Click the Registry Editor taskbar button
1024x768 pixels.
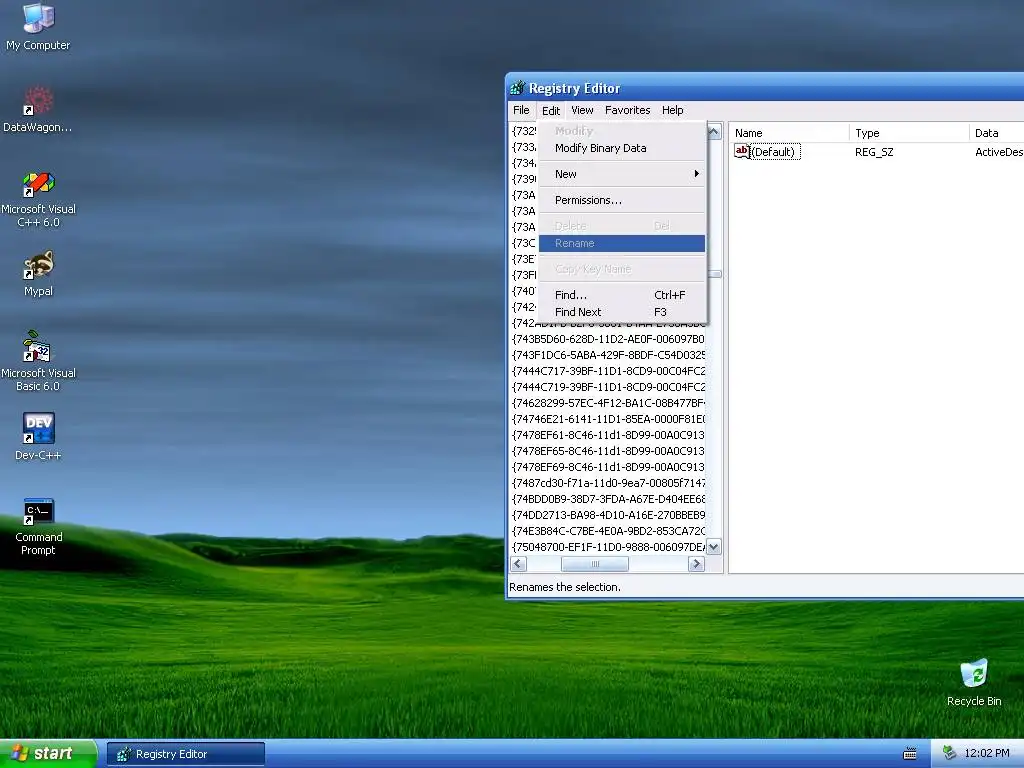point(186,754)
